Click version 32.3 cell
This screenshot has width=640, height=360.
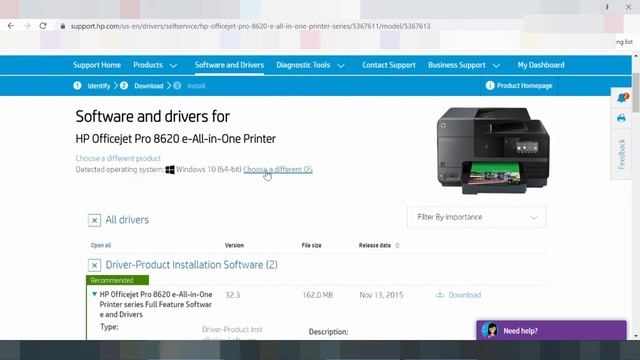pyautogui.click(x=233, y=295)
